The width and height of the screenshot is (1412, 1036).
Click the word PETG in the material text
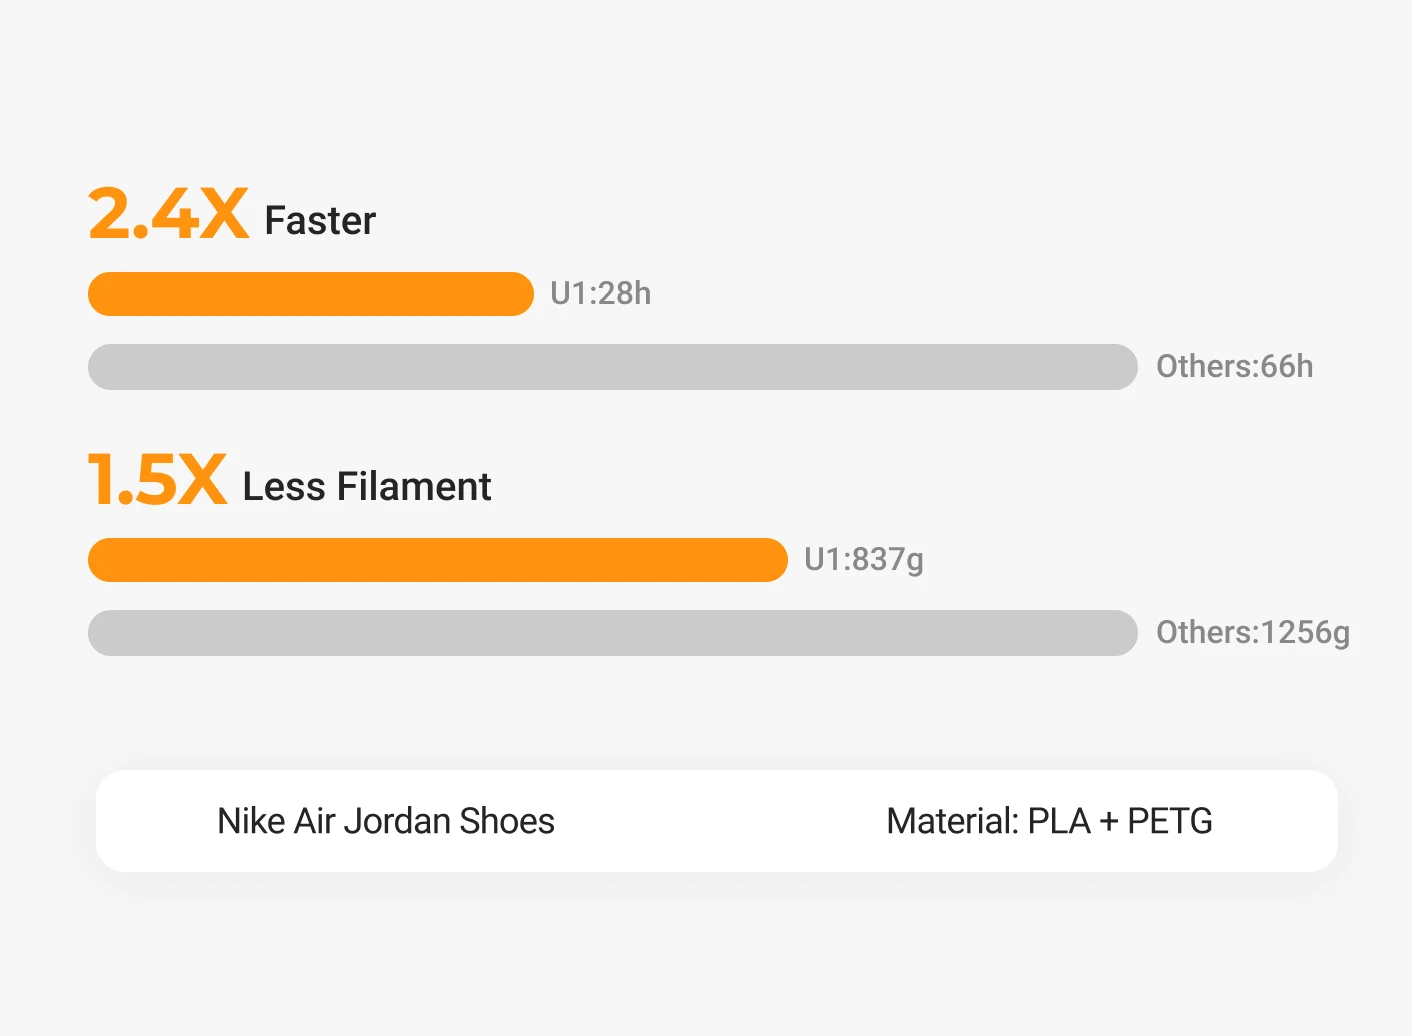[1169, 821]
